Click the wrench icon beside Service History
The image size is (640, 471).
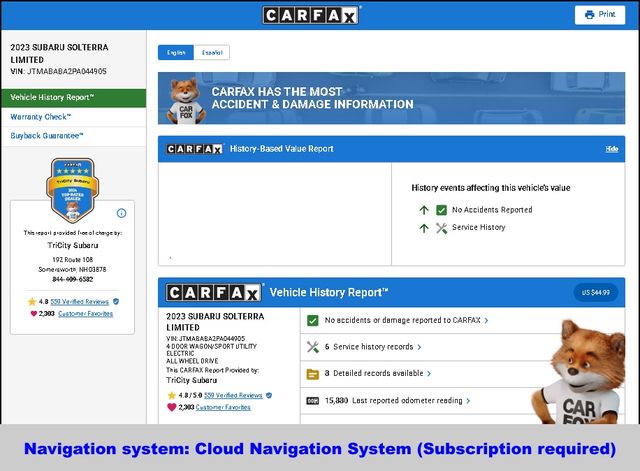coord(441,228)
